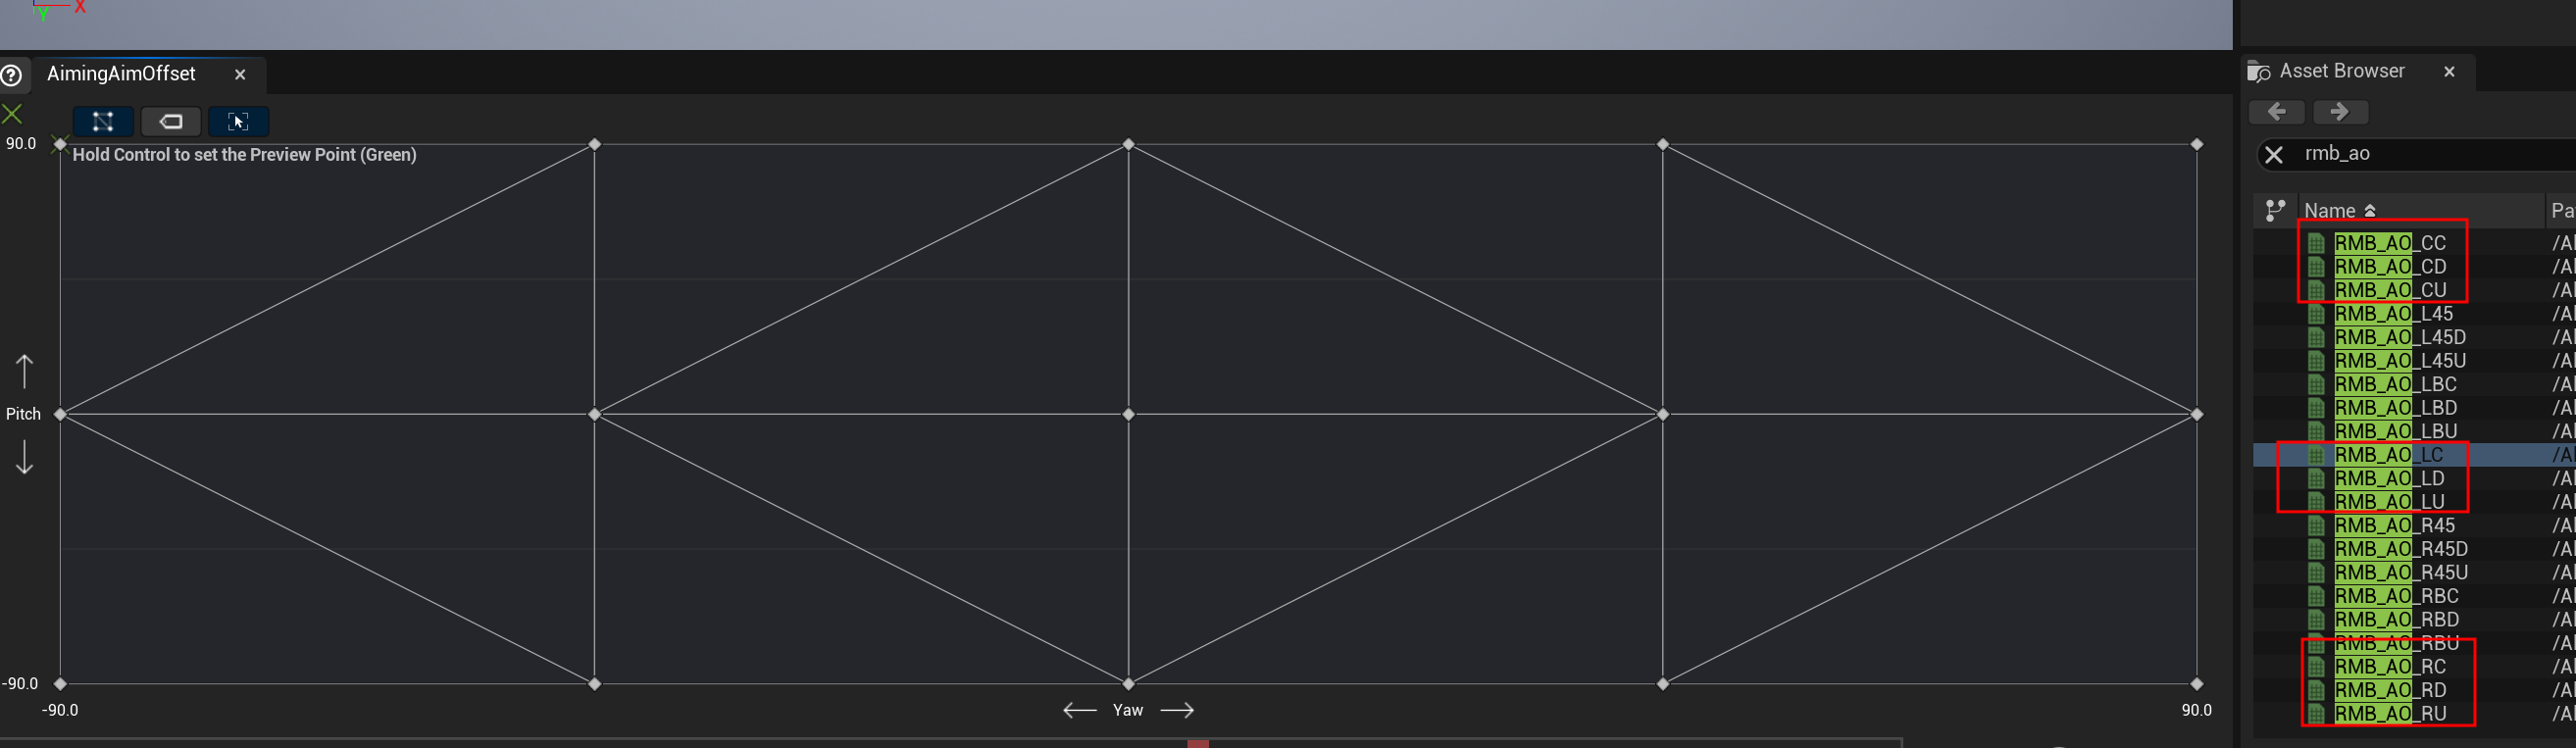
Task: Select the RMB_AO_L45D asset
Action: point(2400,337)
